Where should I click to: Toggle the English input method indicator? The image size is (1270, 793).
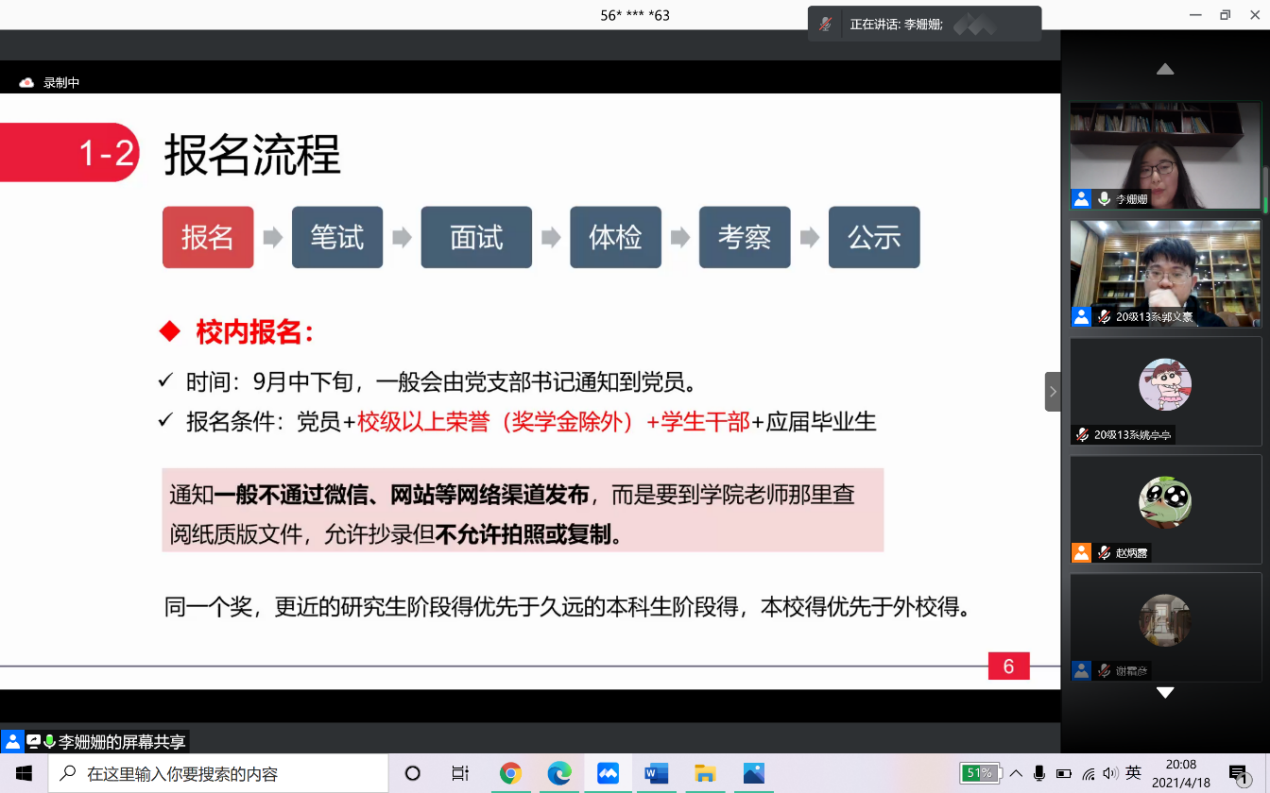click(1133, 773)
